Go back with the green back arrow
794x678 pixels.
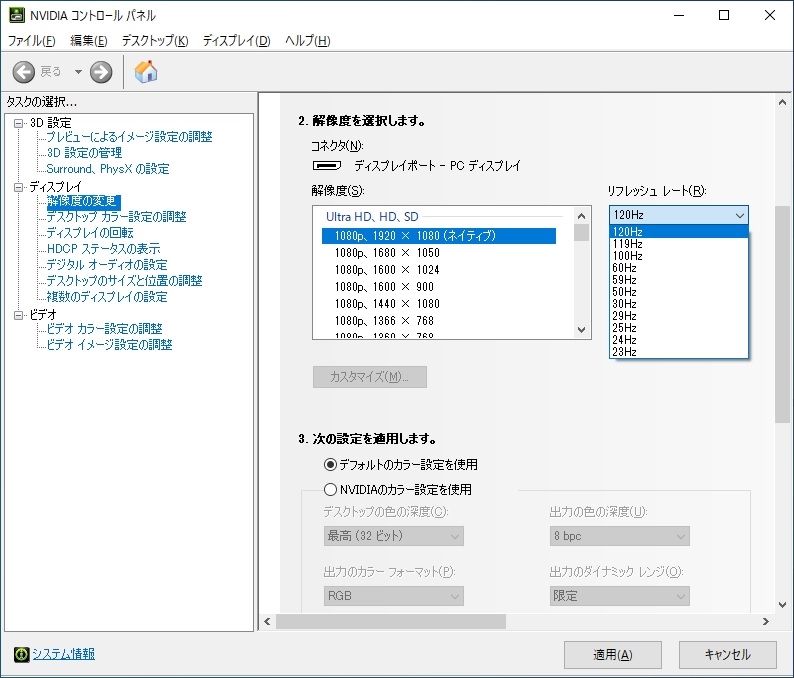[x=24, y=72]
